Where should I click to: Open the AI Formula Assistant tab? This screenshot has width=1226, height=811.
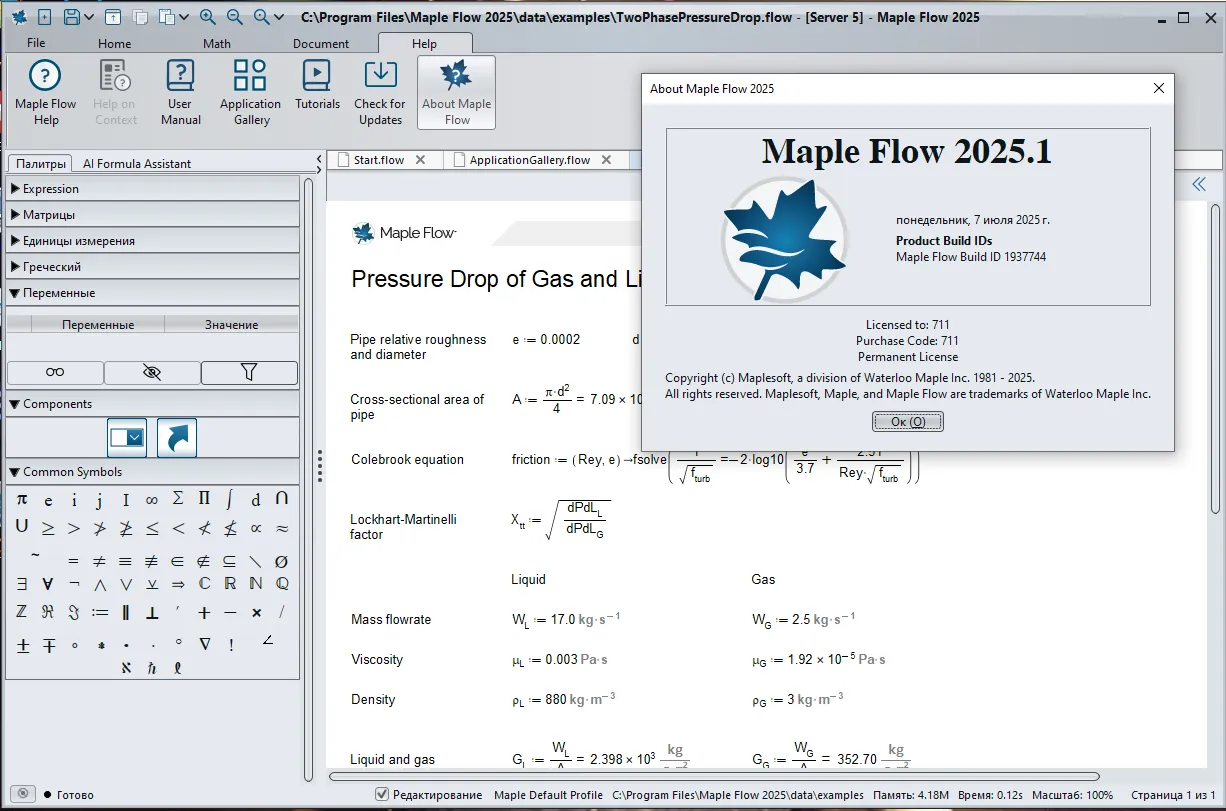pos(137,163)
